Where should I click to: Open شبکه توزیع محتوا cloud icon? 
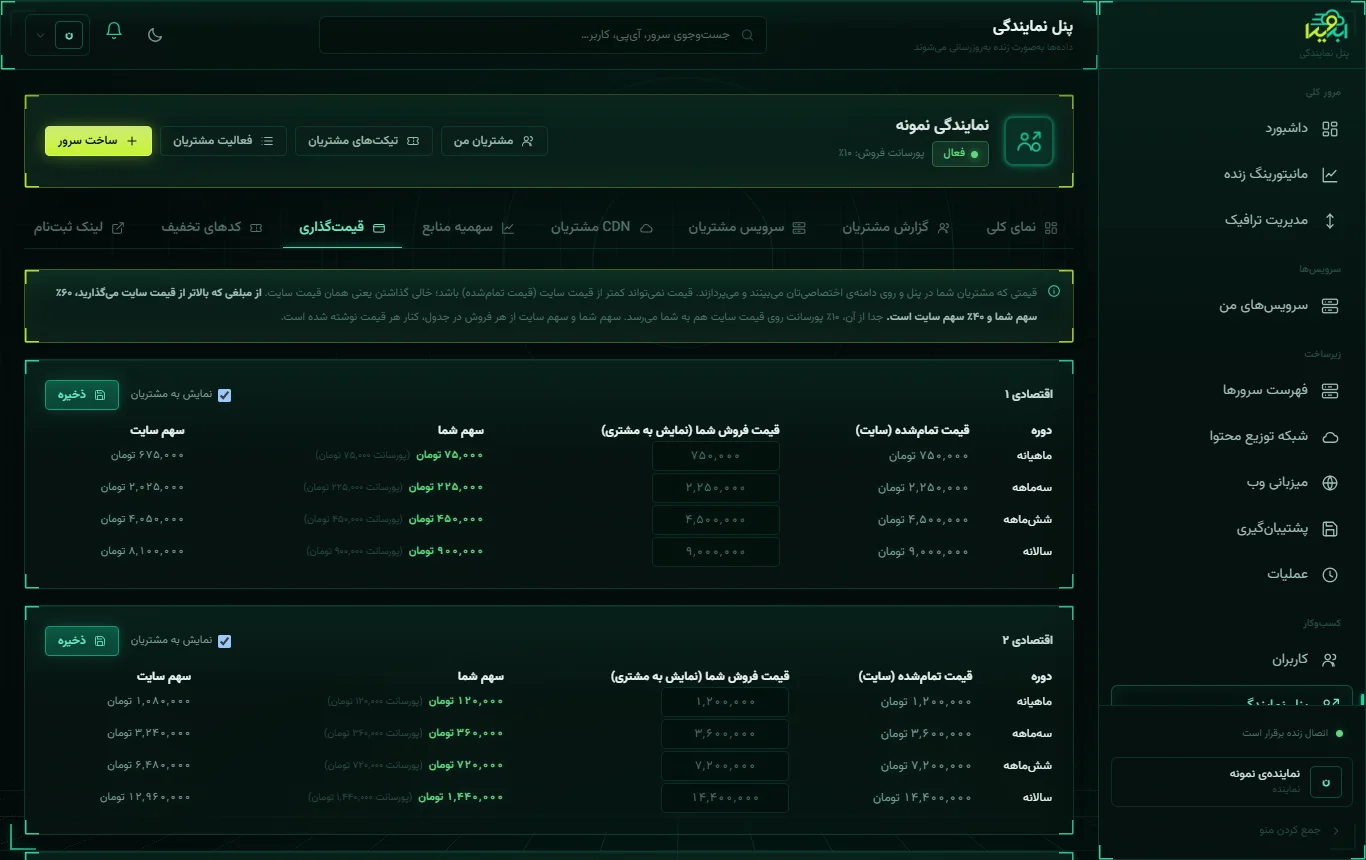pyautogui.click(x=1329, y=436)
